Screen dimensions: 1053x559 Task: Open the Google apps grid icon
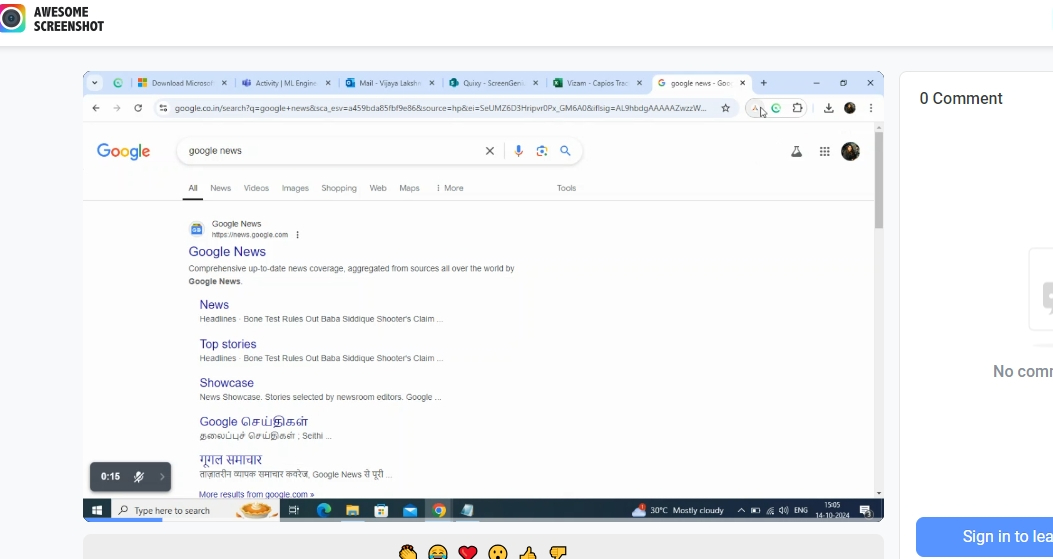point(825,152)
